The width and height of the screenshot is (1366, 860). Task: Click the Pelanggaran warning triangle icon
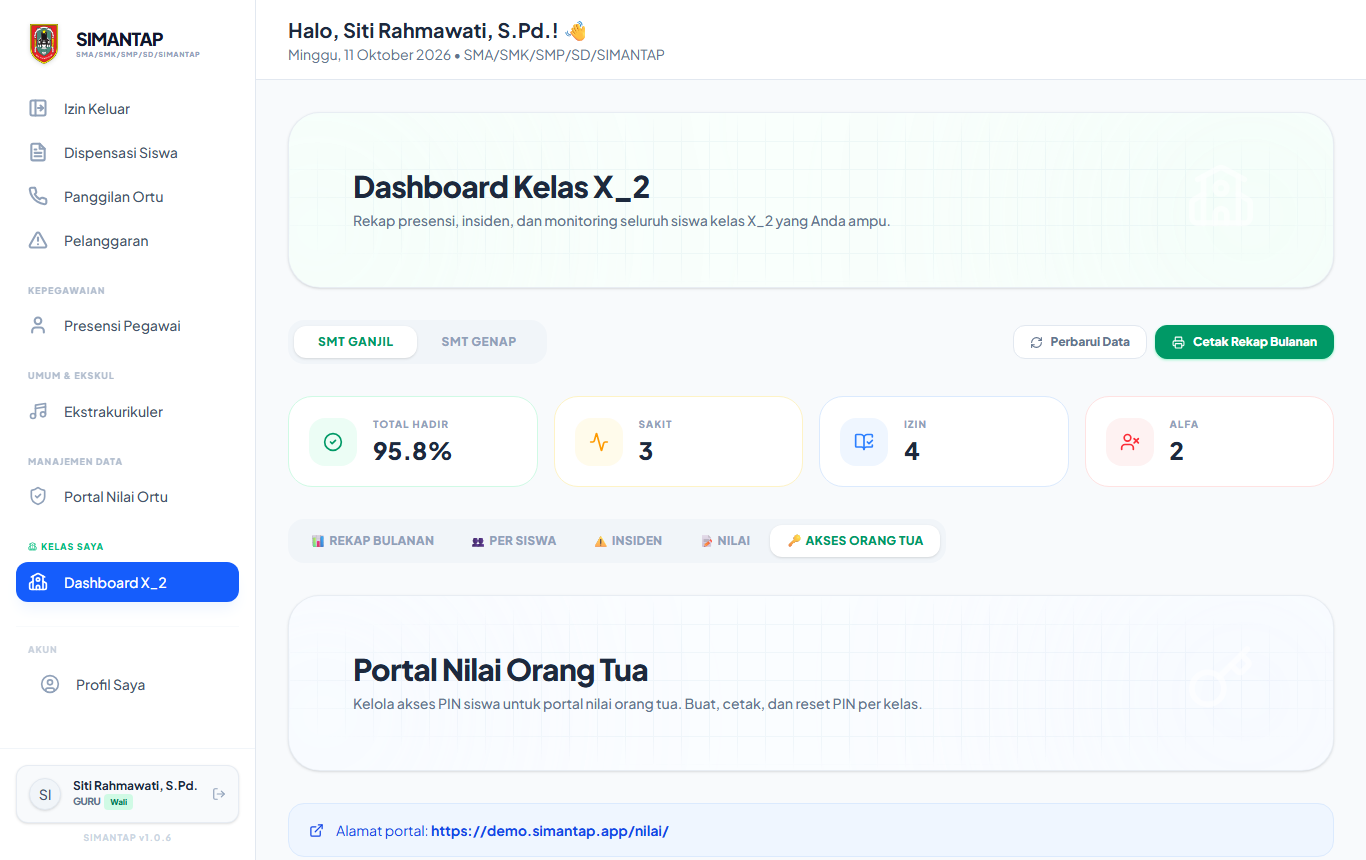[38, 240]
